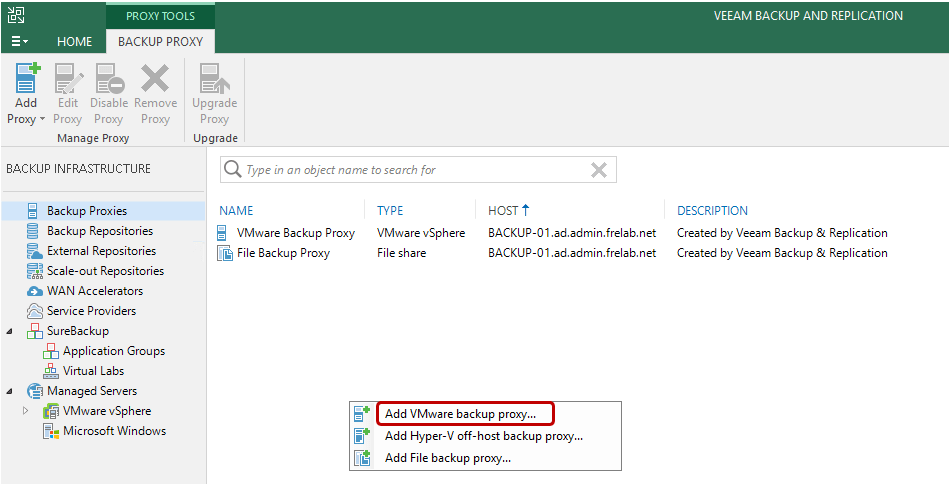Click the Remove Proxy X icon

pyautogui.click(x=155, y=78)
